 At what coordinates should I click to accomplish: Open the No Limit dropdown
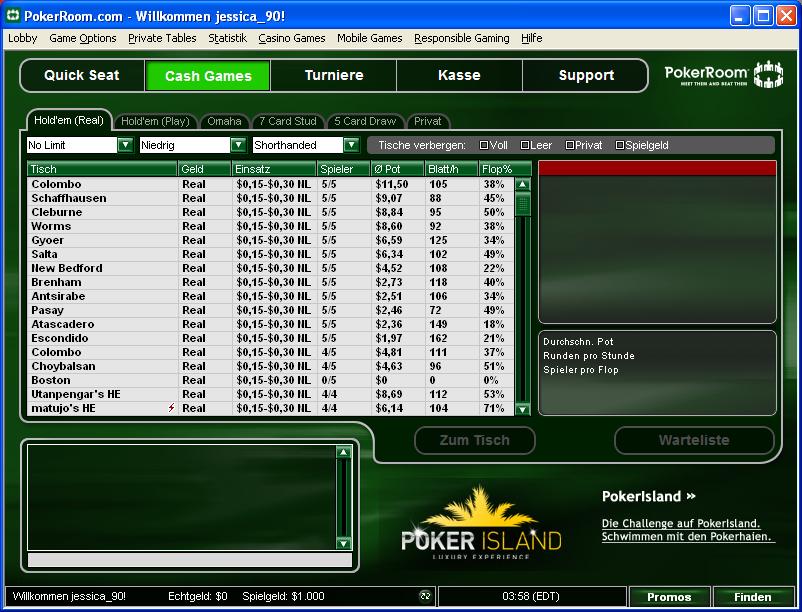click(125, 145)
